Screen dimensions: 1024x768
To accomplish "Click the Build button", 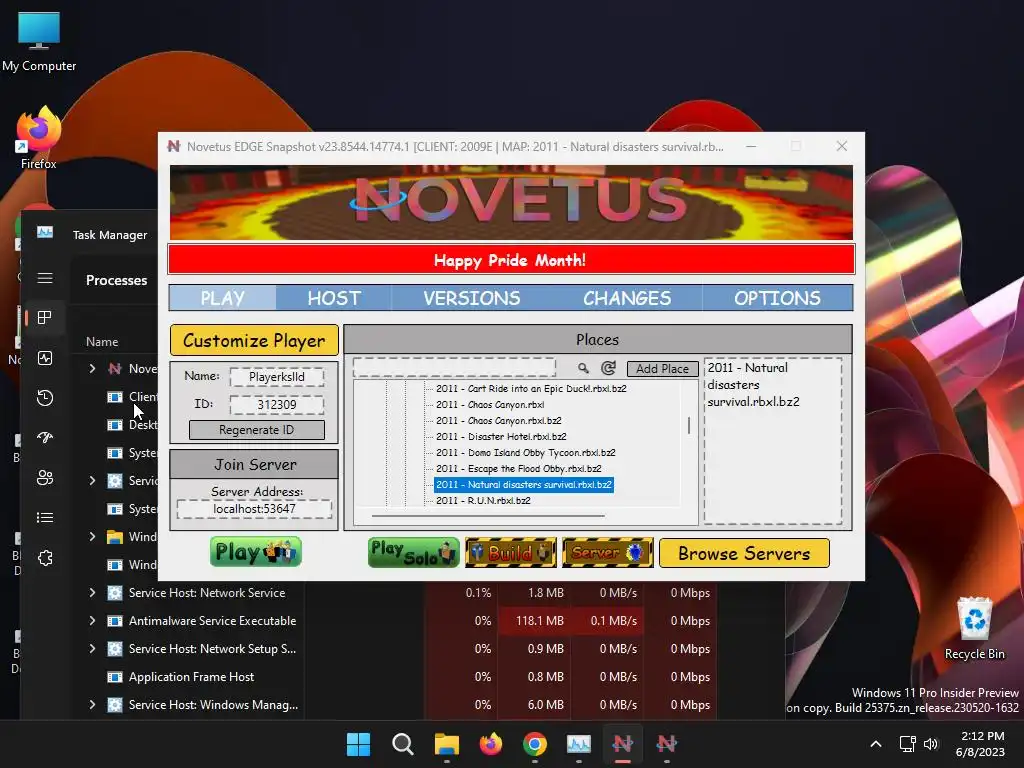I will click(511, 552).
